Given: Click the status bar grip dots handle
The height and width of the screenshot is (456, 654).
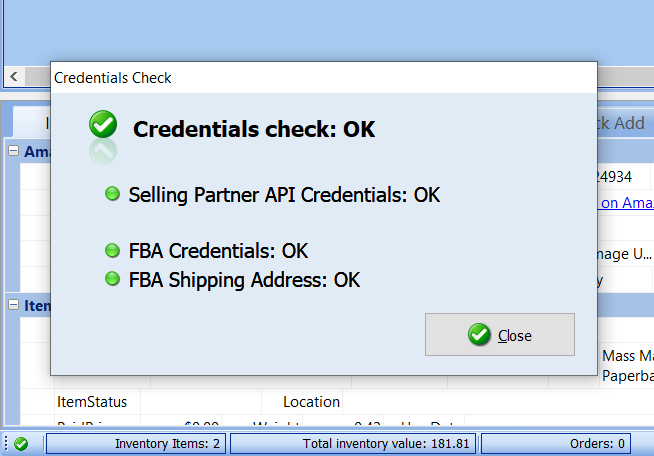Looking at the screenshot, I should (x=6, y=443).
